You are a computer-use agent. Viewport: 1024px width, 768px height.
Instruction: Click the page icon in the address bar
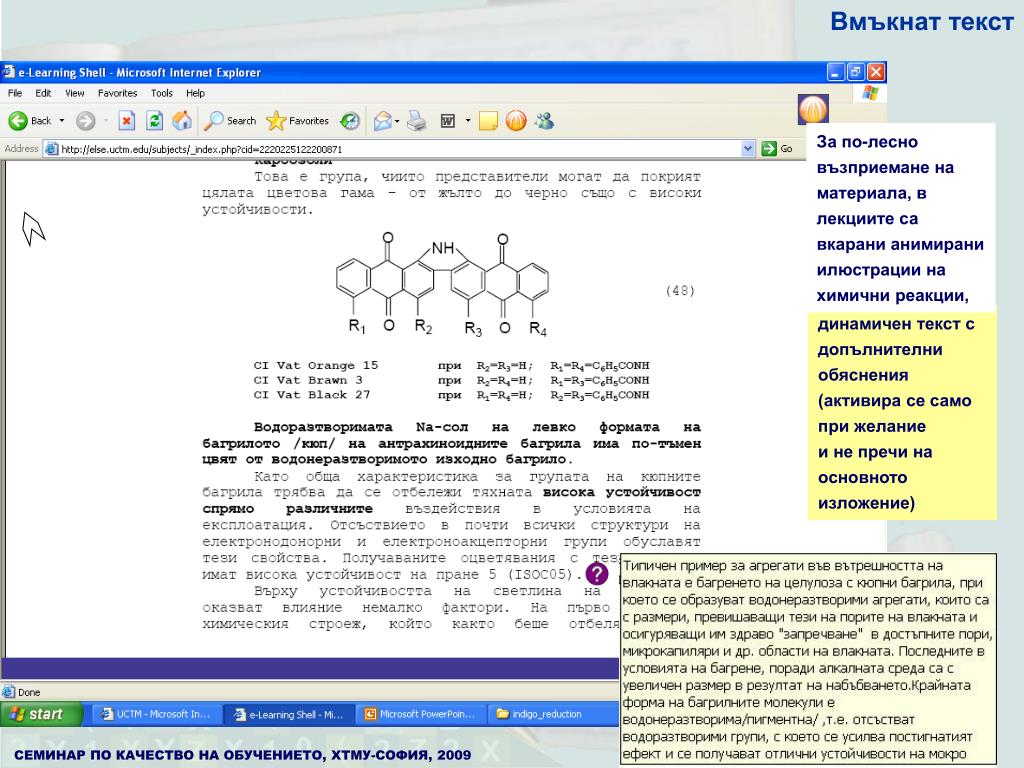tap(51, 149)
